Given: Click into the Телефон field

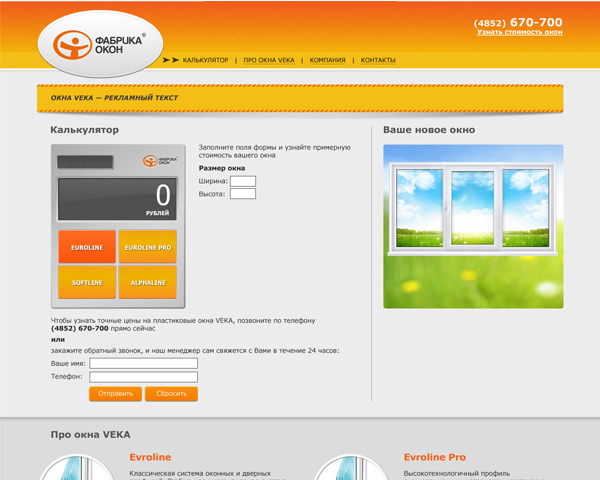Looking at the screenshot, I should tap(143, 377).
